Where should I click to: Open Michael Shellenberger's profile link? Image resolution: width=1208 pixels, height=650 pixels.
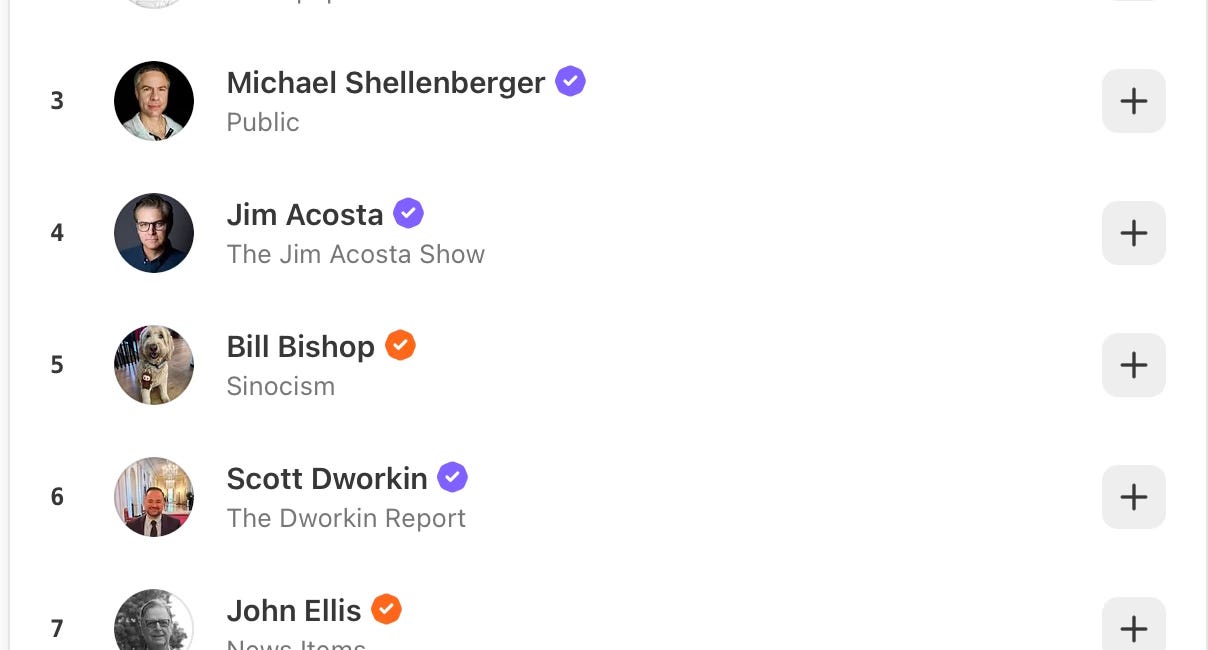pos(385,83)
